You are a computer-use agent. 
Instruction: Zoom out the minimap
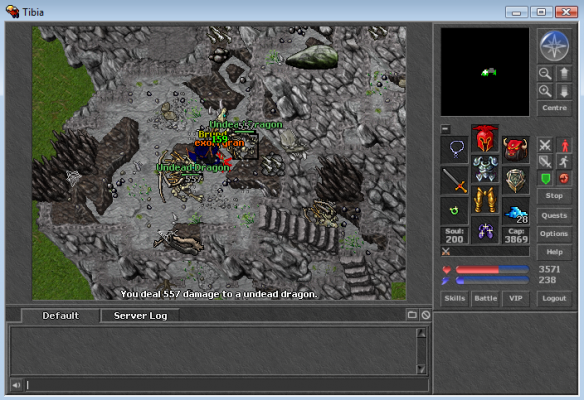pos(545,74)
